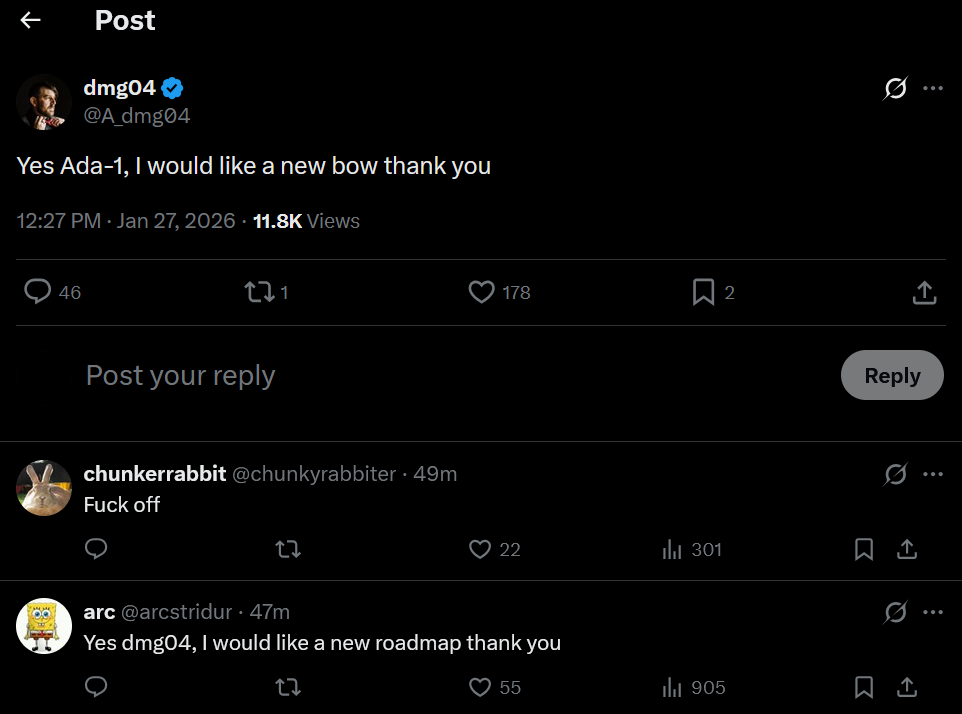This screenshot has height=714, width=962.
Task: Open the more options menu on dmg04's post
Action: [x=933, y=88]
